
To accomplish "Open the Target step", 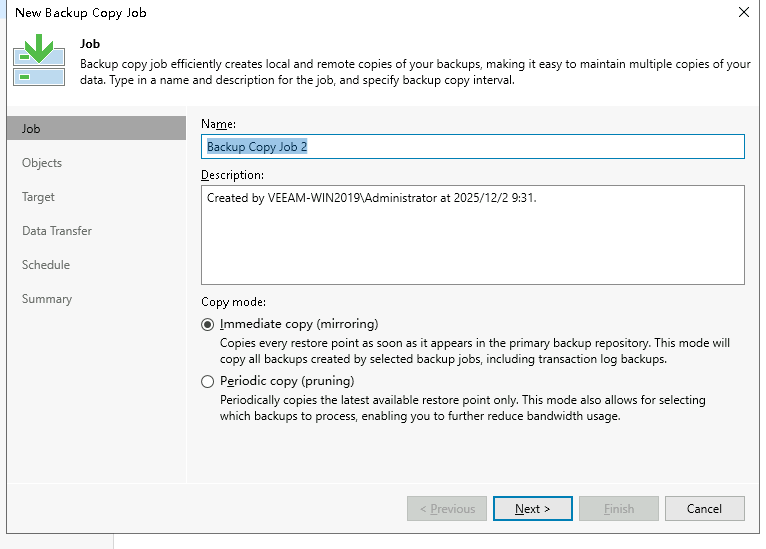I will tap(38, 197).
